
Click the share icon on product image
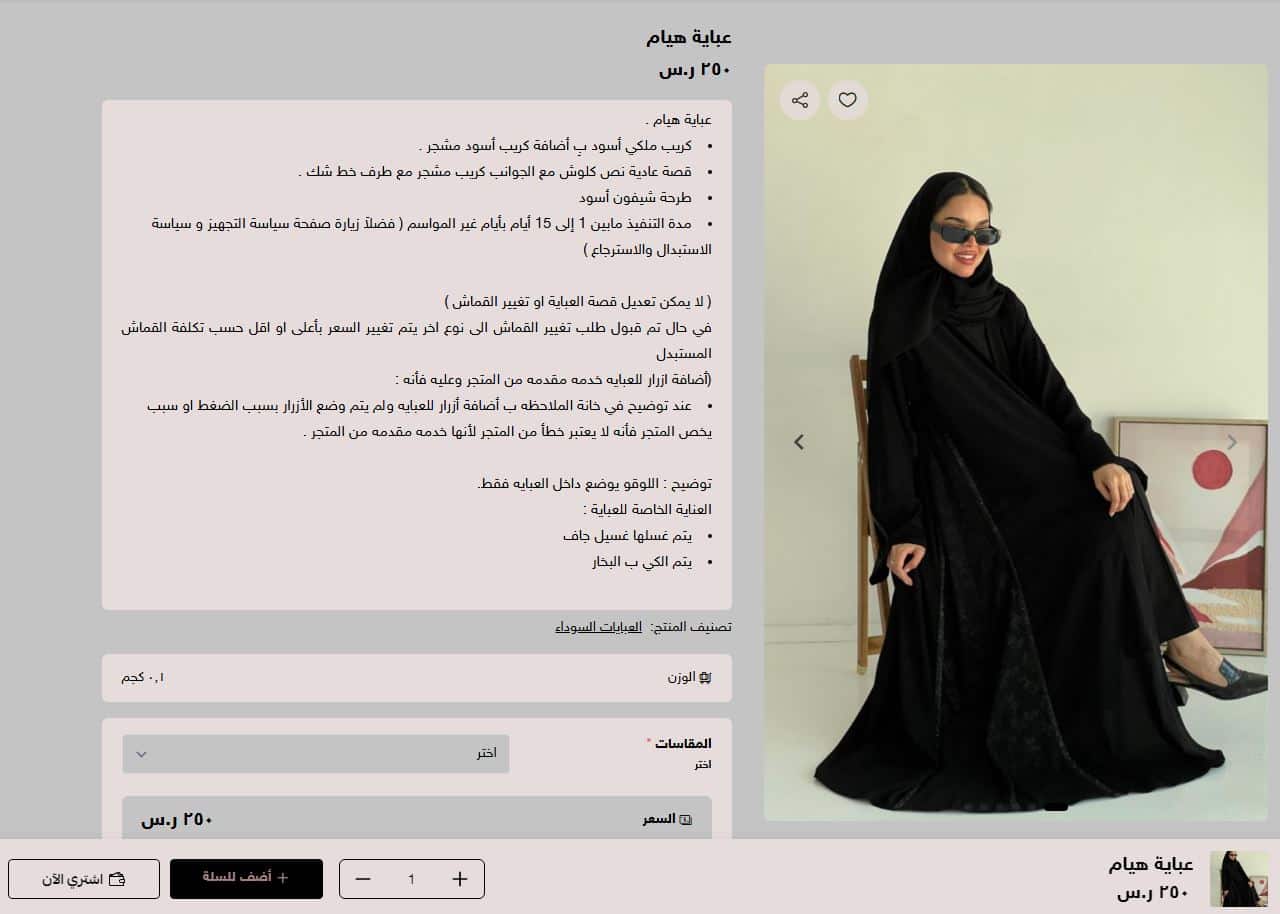[x=800, y=100]
